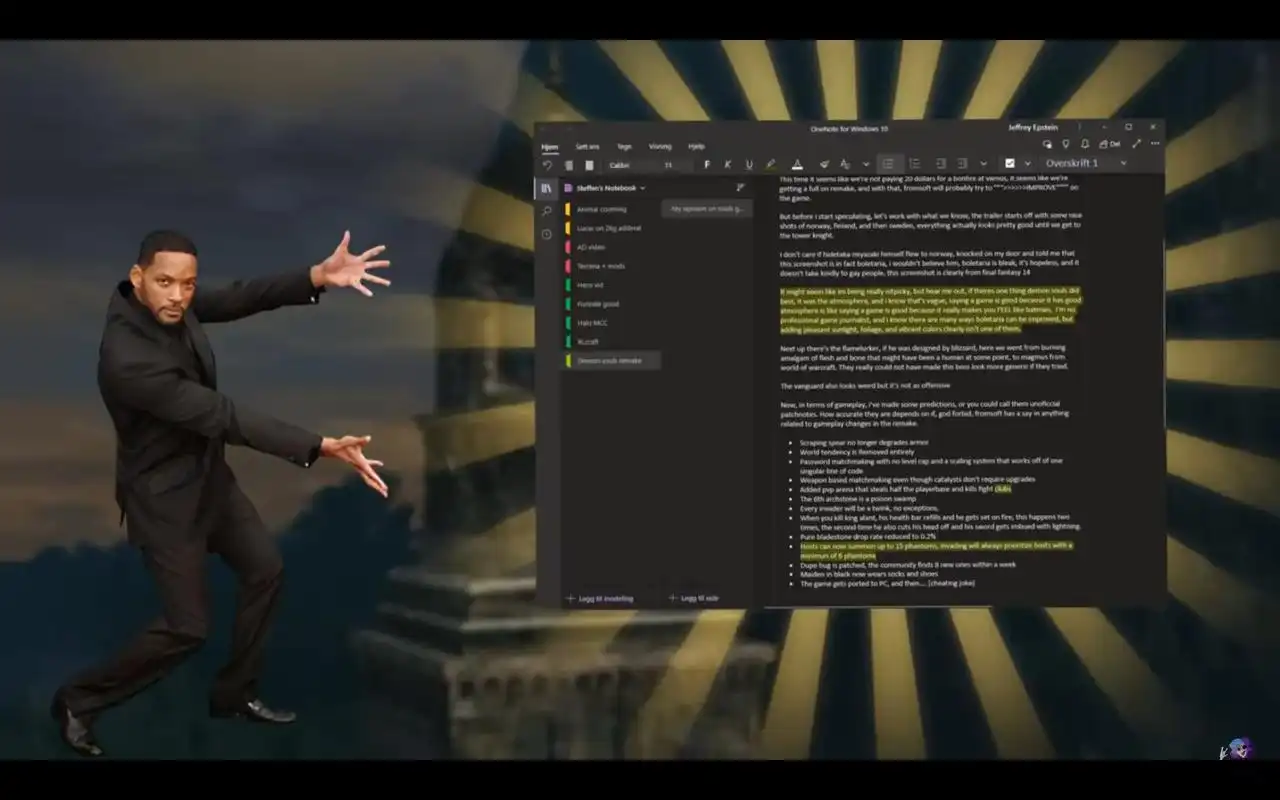Decrease the paragraph indent

point(940,163)
